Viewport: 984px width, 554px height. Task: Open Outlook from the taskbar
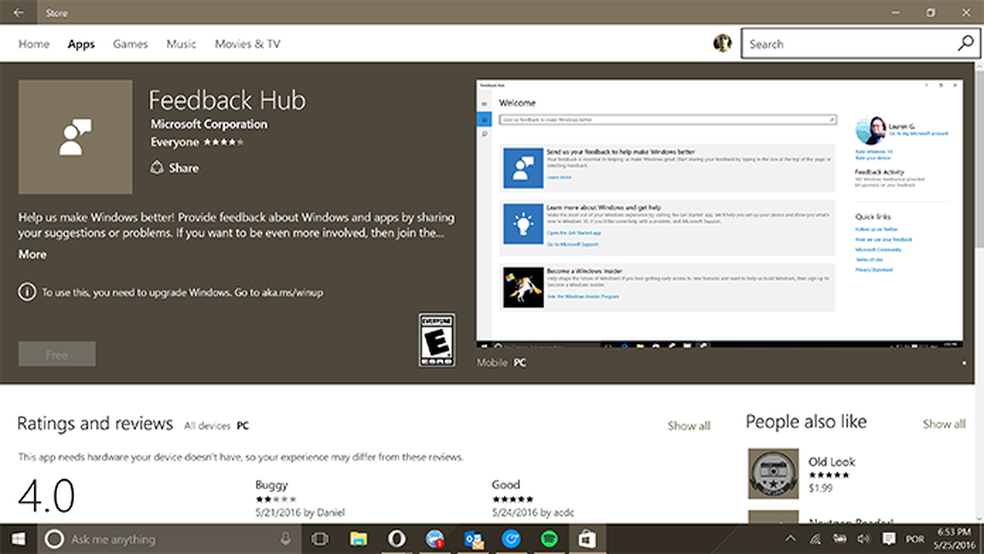coord(473,539)
